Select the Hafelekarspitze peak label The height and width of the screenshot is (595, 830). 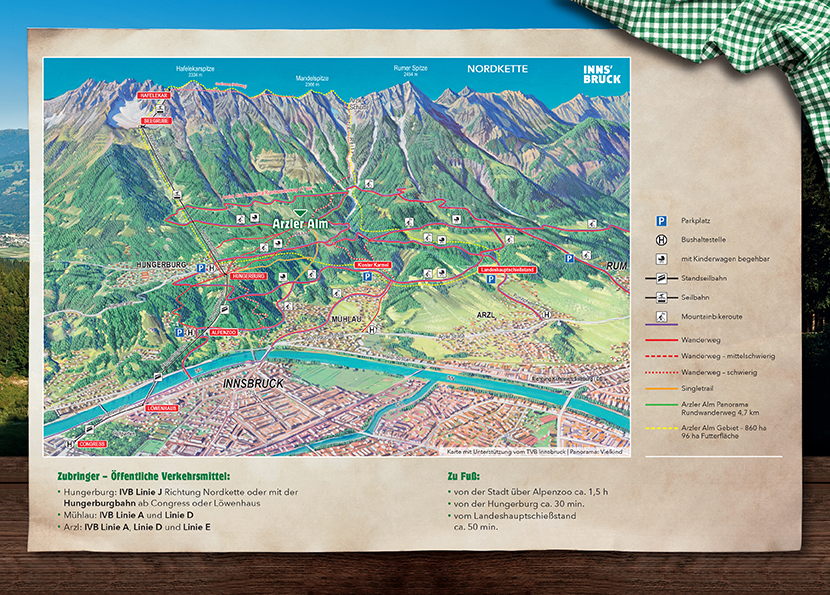195,69
